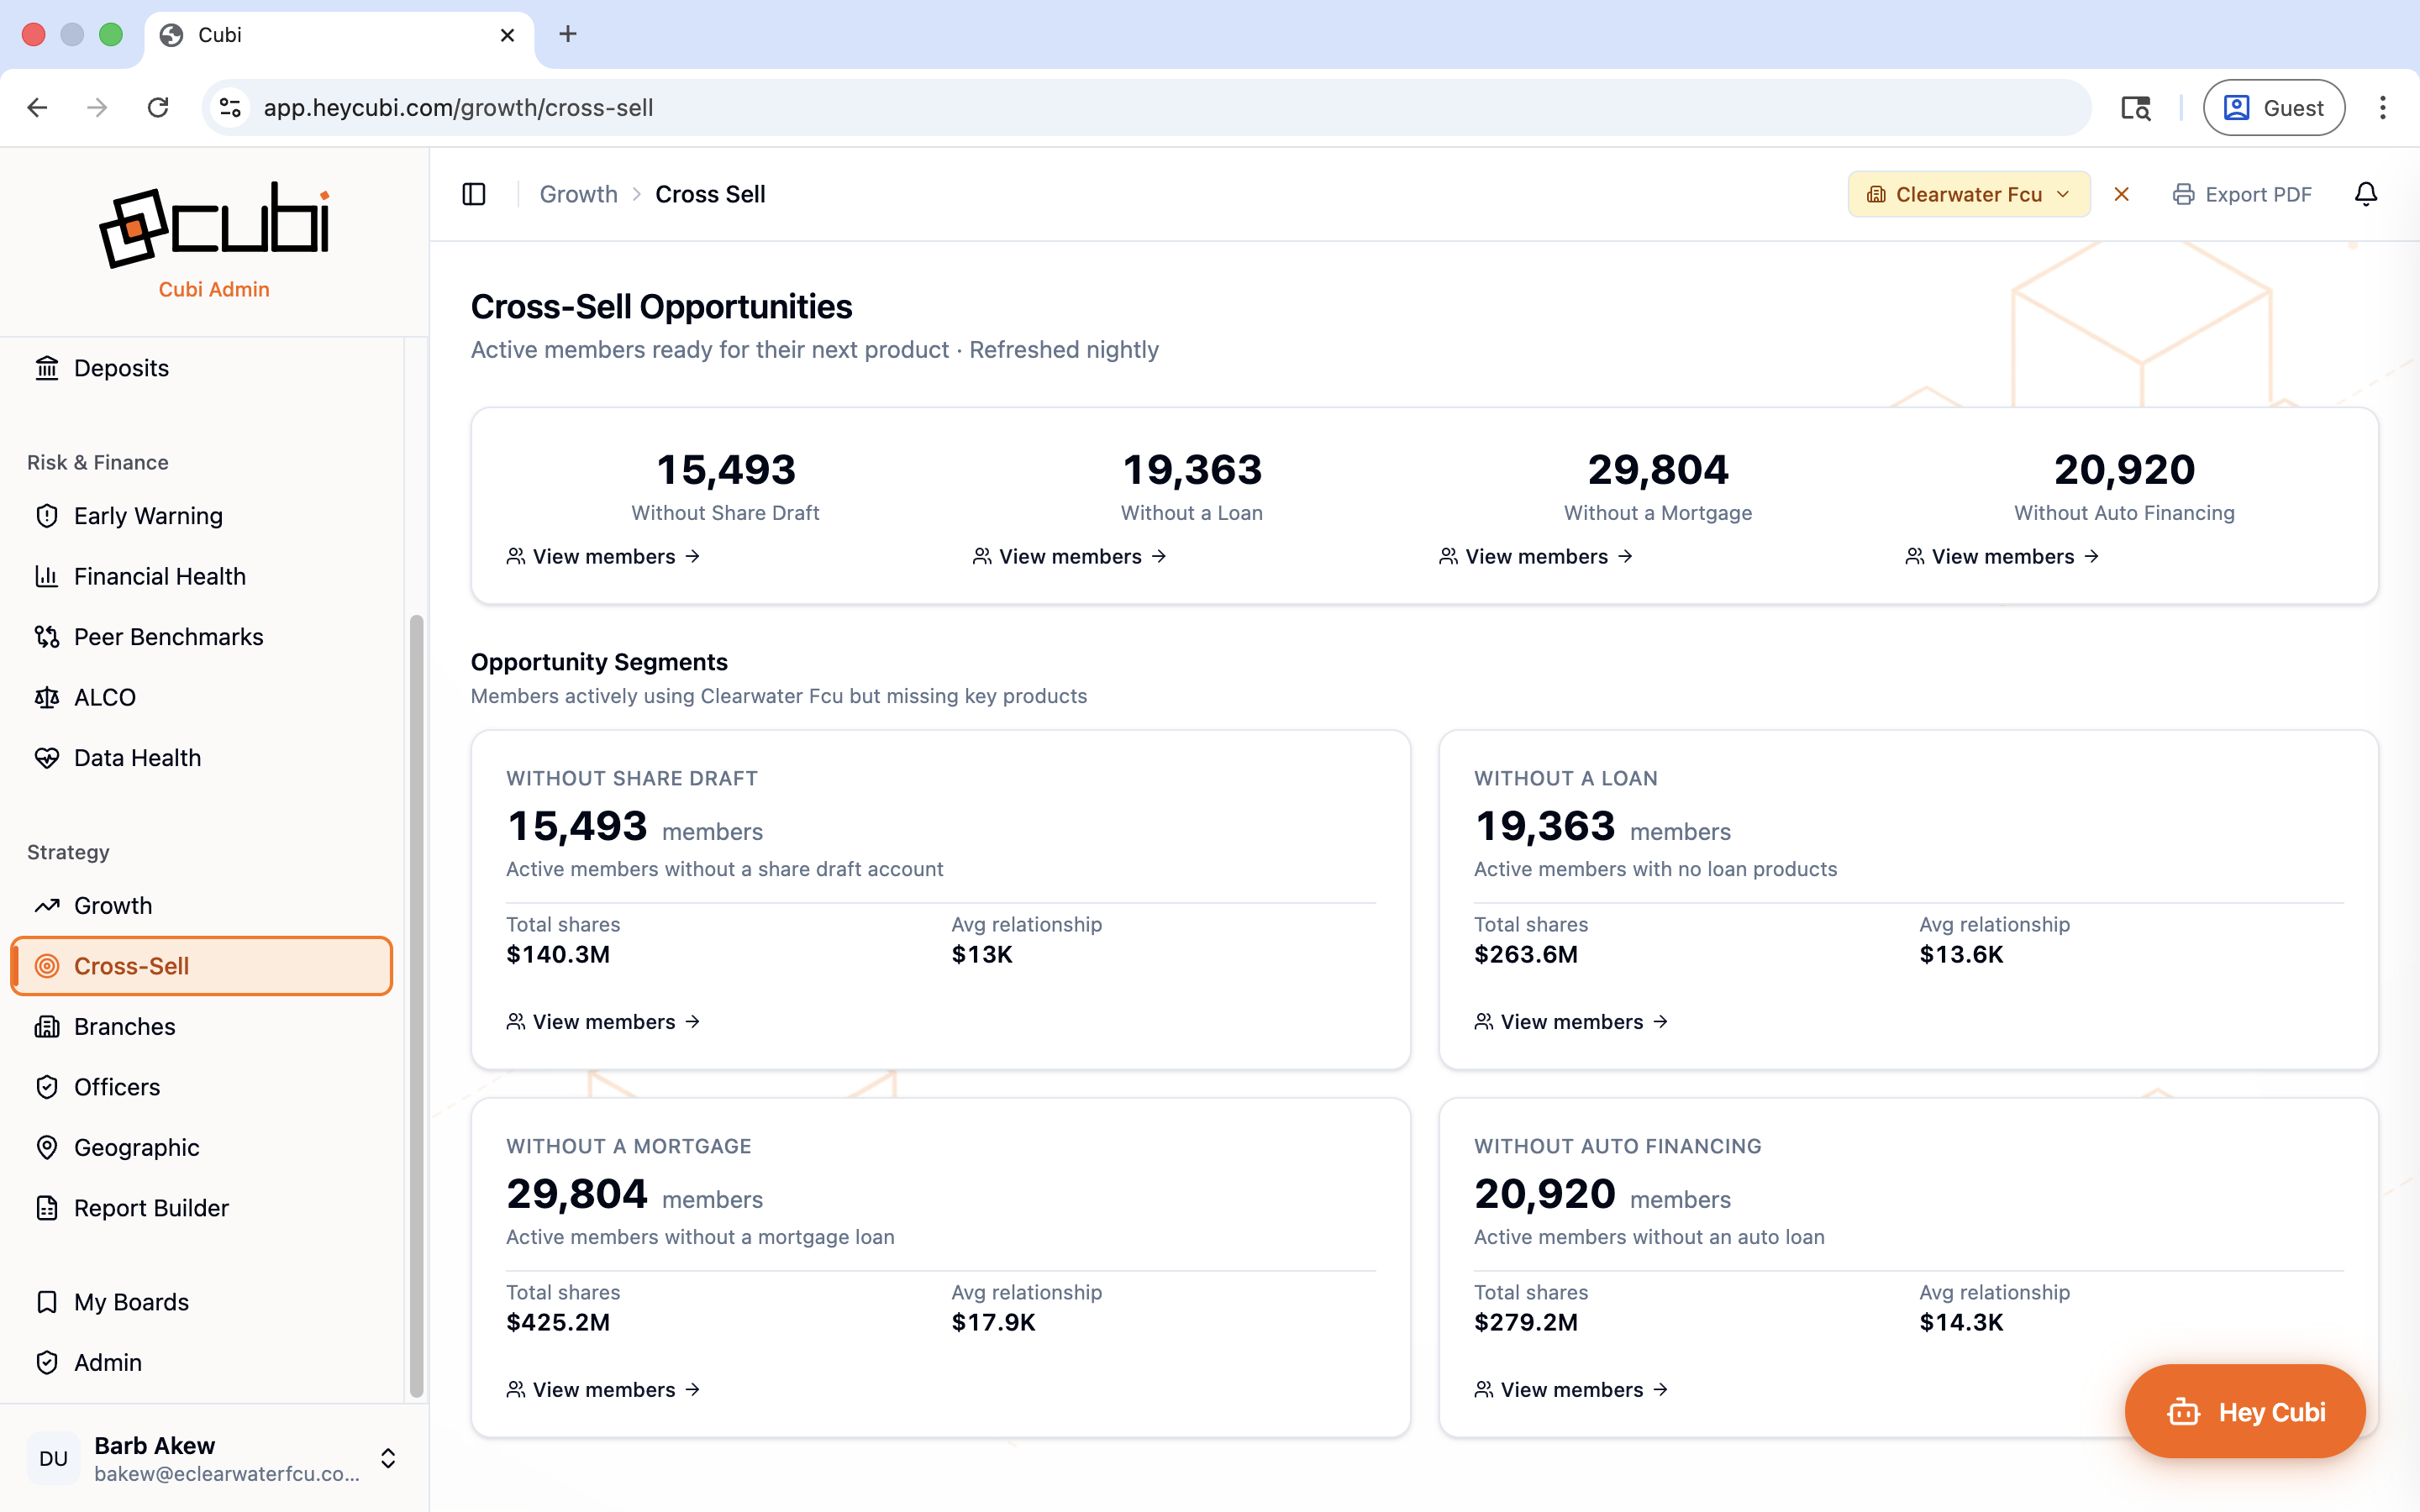Open the My Boards bookmark item
Screen dimensions: 2420x1512
tap(131, 1302)
